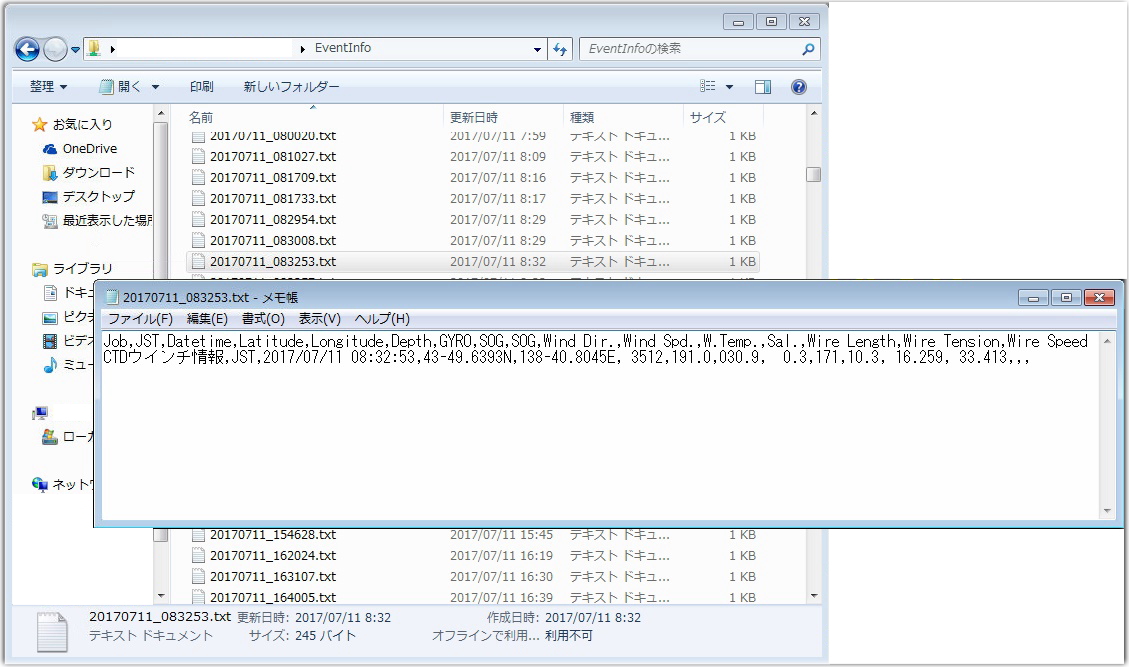Image resolution: width=1129 pixels, height=667 pixels.
Task: Select the ダウンロード folder in sidebar
Action: (98, 172)
